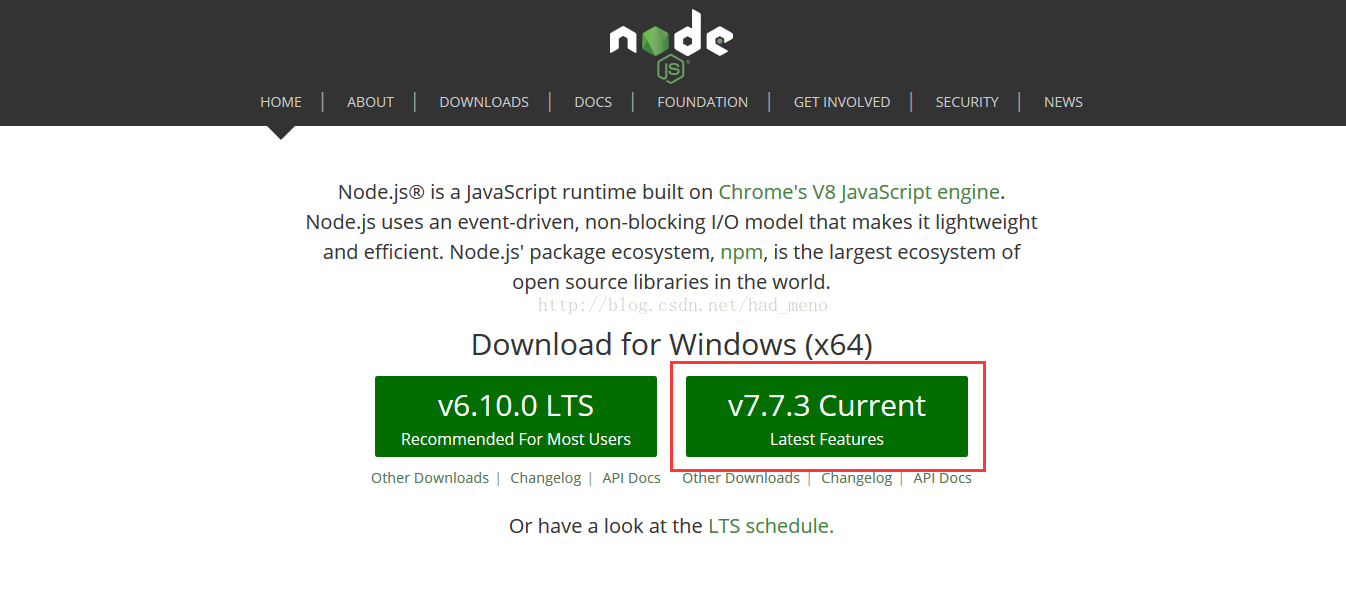Click the Node.js logo
Screen dimensions: 1346x589
coord(671,45)
